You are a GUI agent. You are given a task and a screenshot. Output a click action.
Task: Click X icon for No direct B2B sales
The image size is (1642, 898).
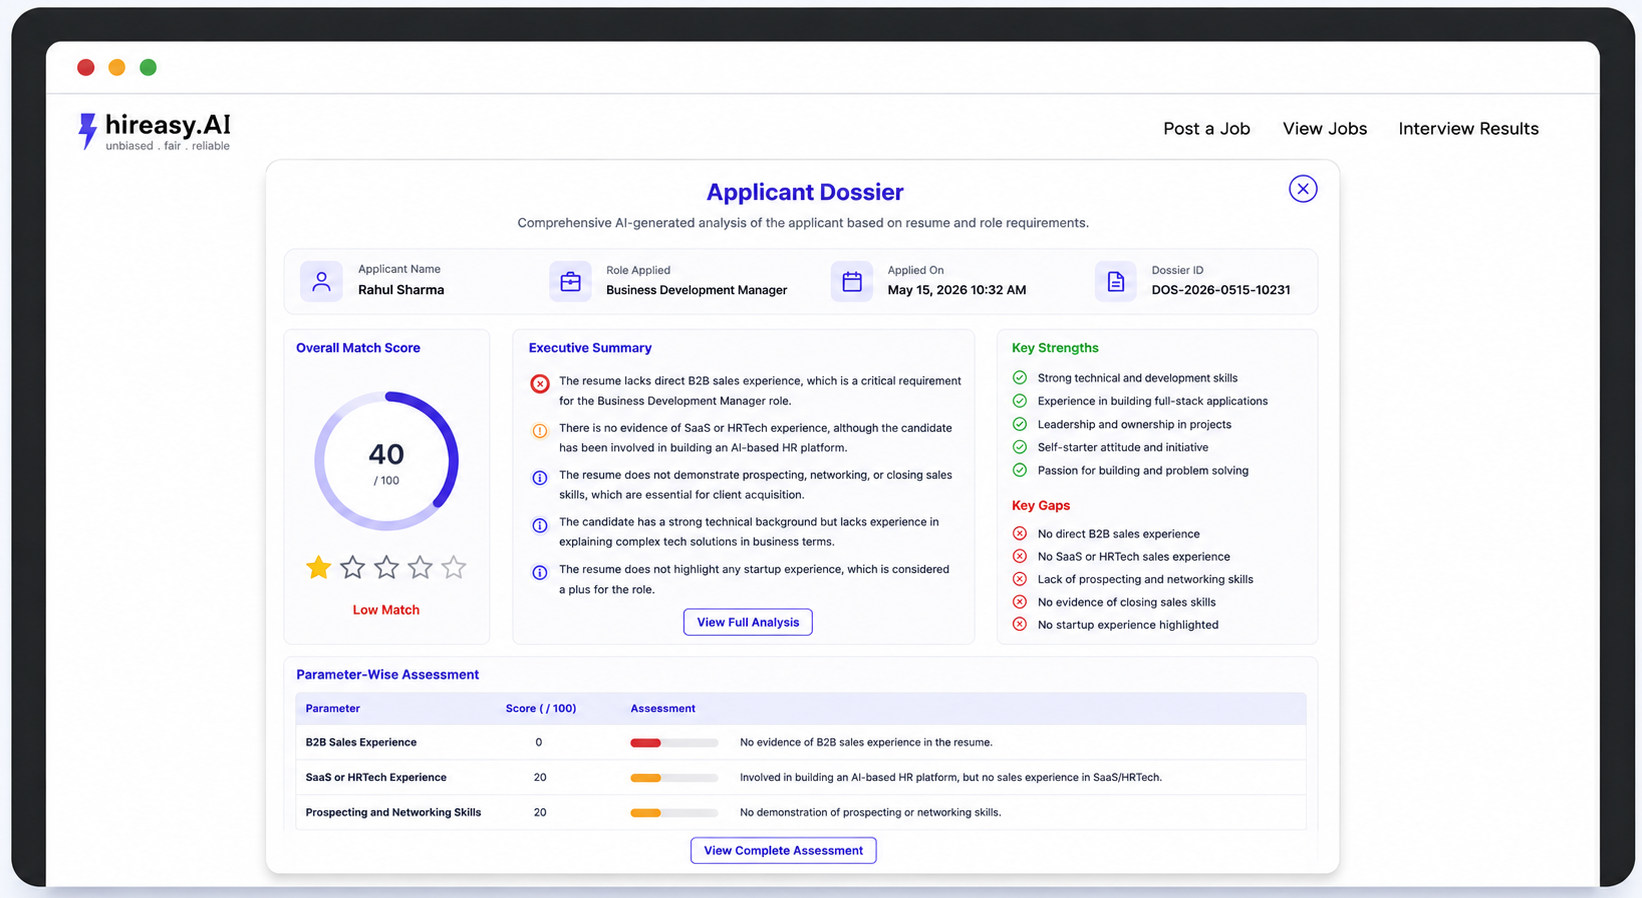click(x=1020, y=534)
